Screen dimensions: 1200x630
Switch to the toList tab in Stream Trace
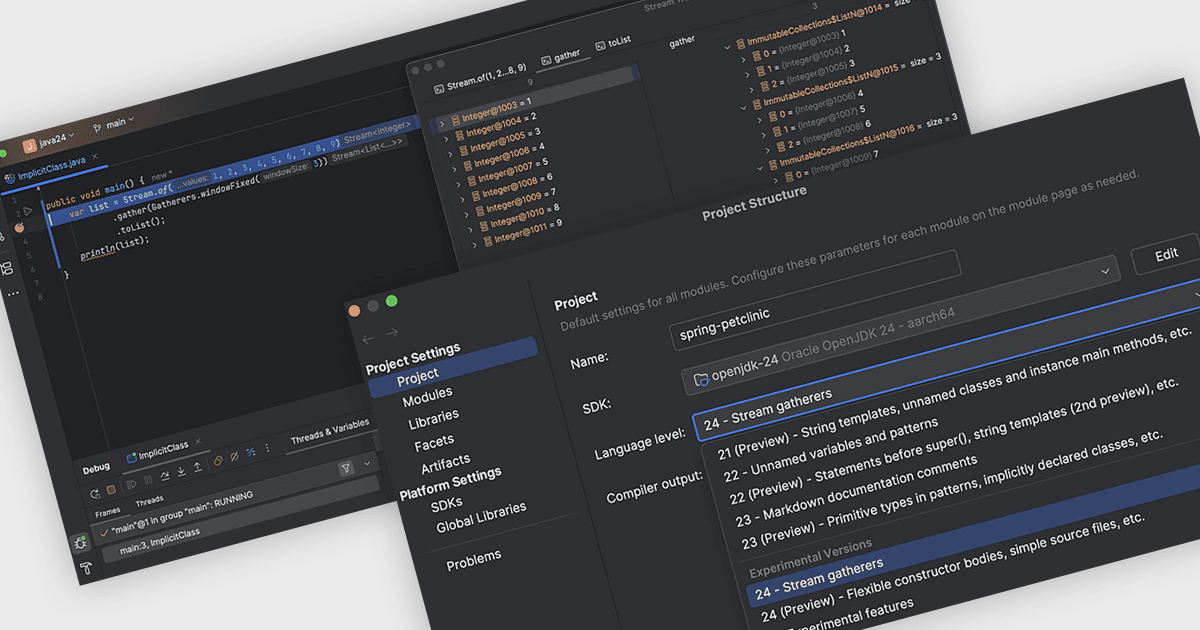pos(612,43)
